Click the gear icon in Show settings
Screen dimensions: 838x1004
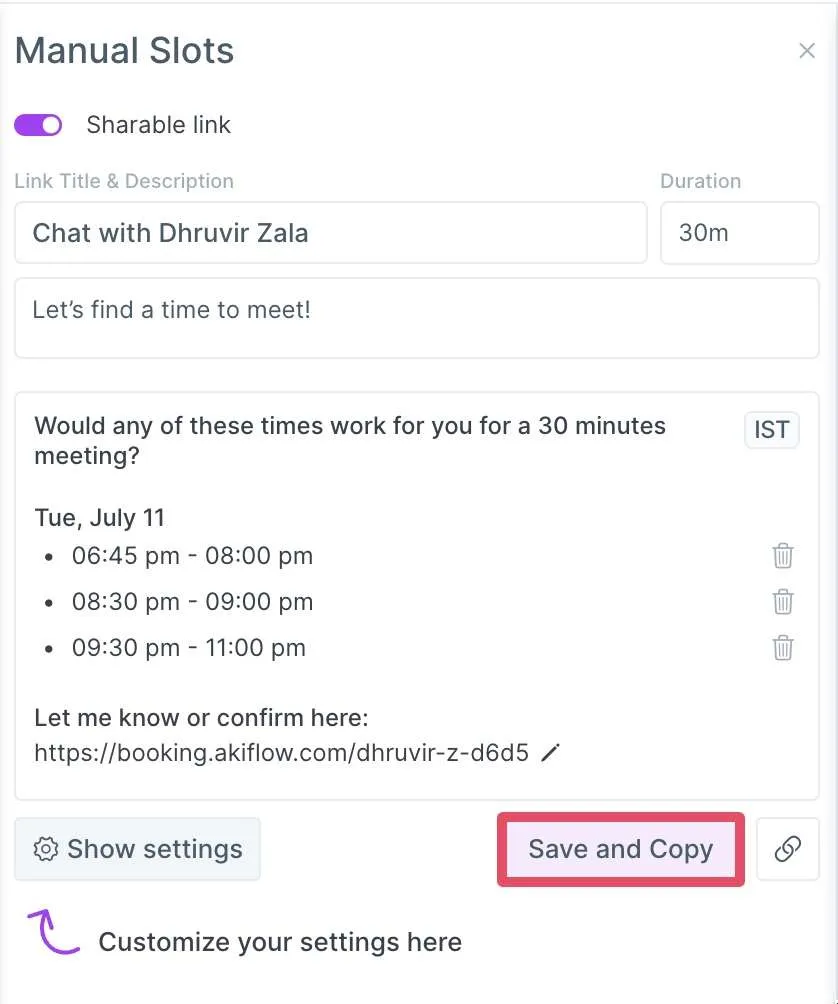45,849
